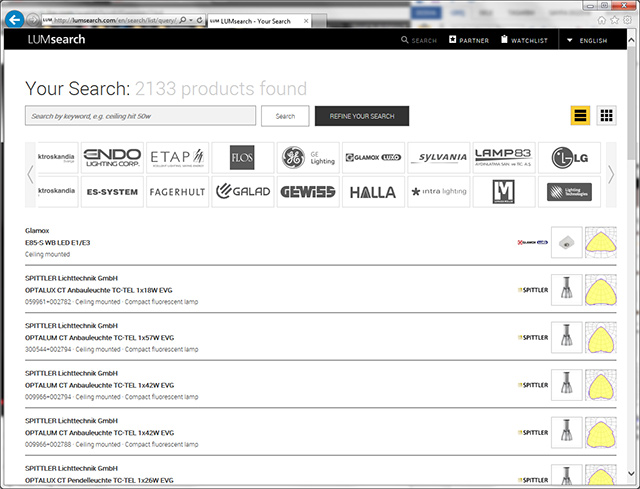The width and height of the screenshot is (640, 489).
Task: Click the scrollbar down arrow
Action: click(631, 473)
